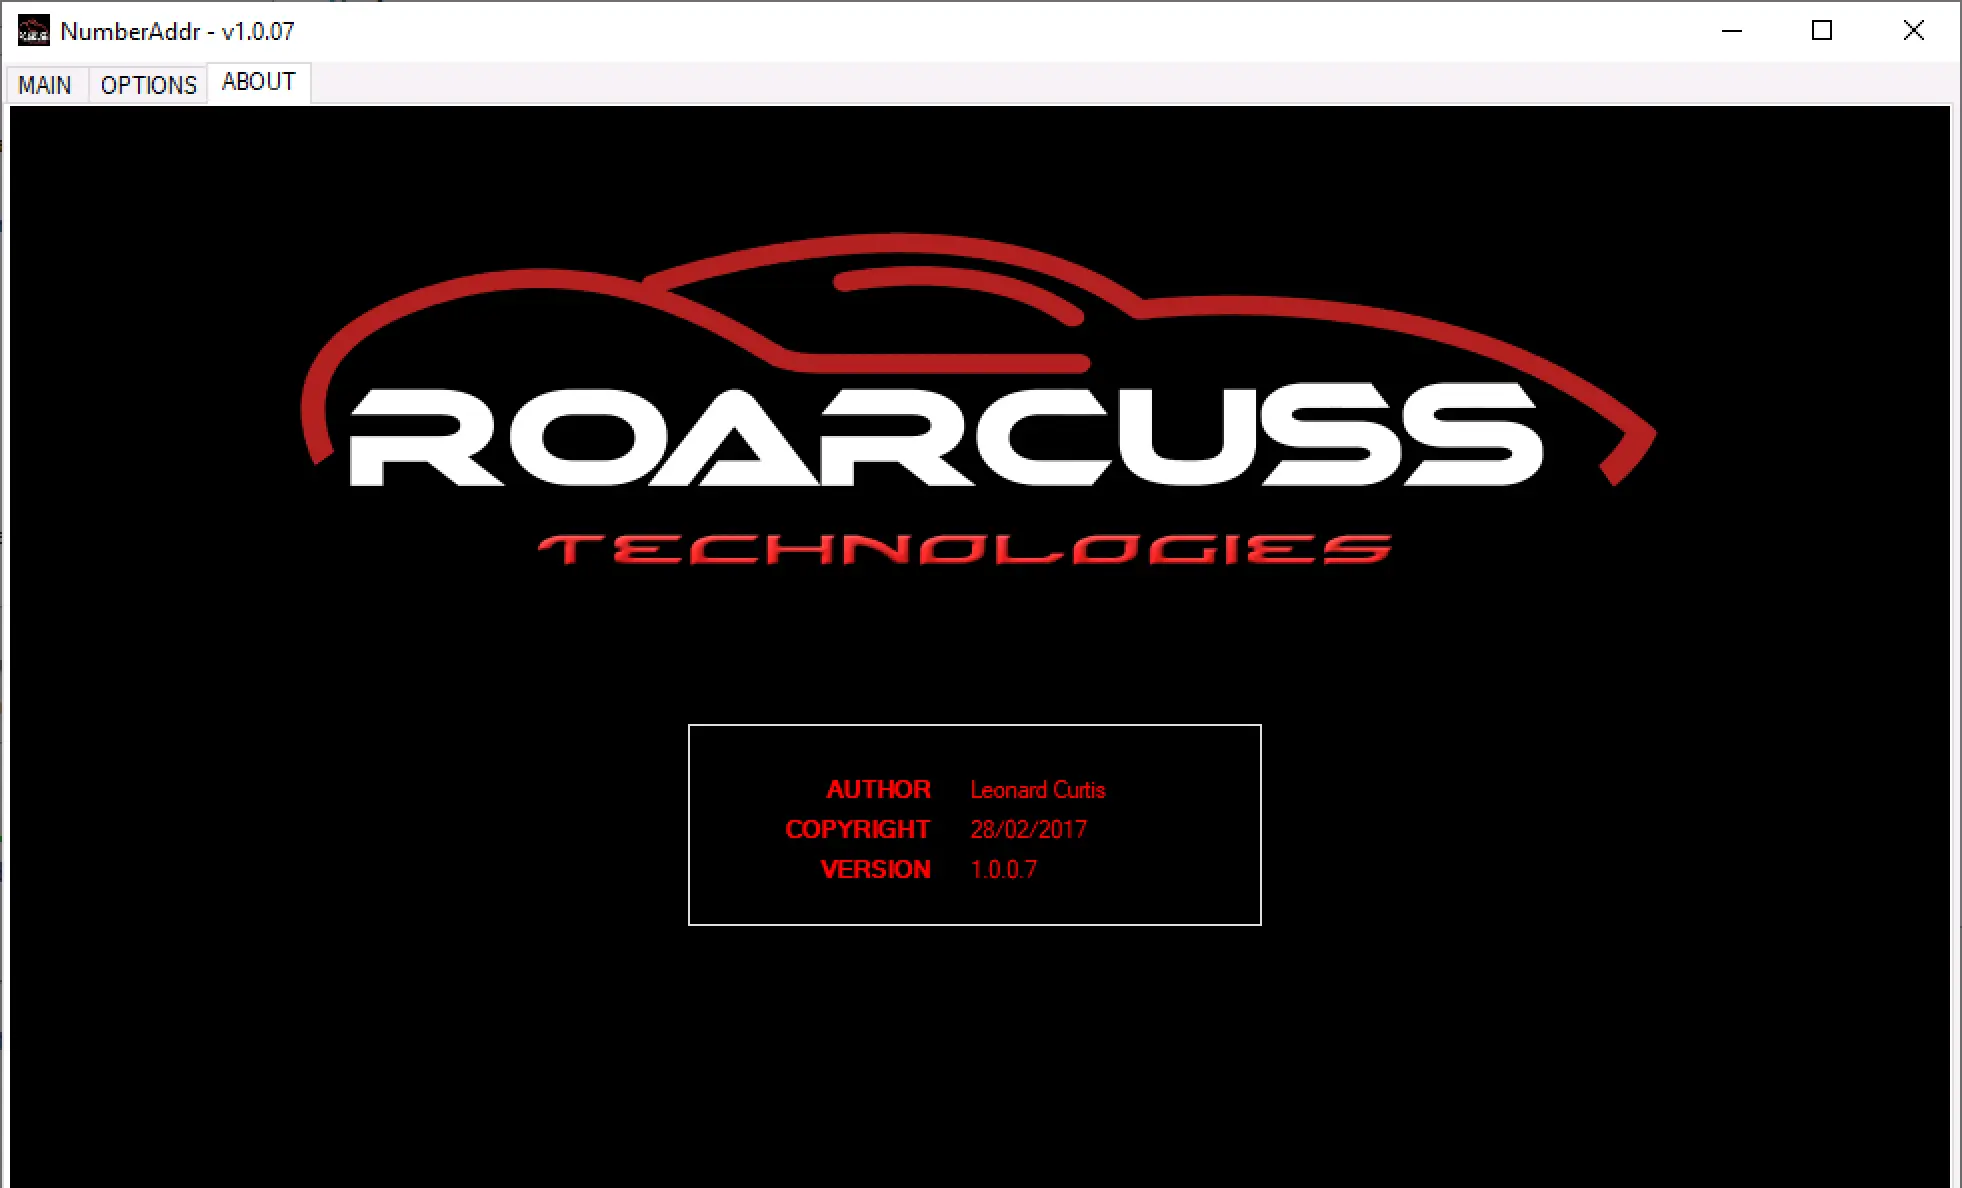Click the NumberAddr app icon in title bar

(33, 31)
